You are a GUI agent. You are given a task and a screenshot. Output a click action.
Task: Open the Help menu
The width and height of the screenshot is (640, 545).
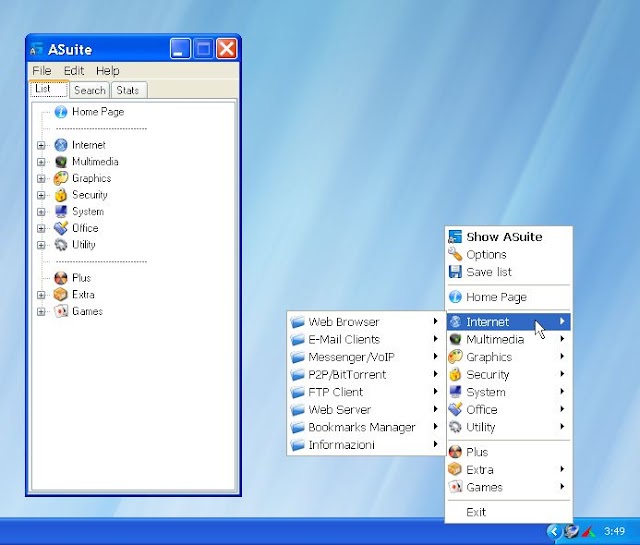pyautogui.click(x=108, y=71)
